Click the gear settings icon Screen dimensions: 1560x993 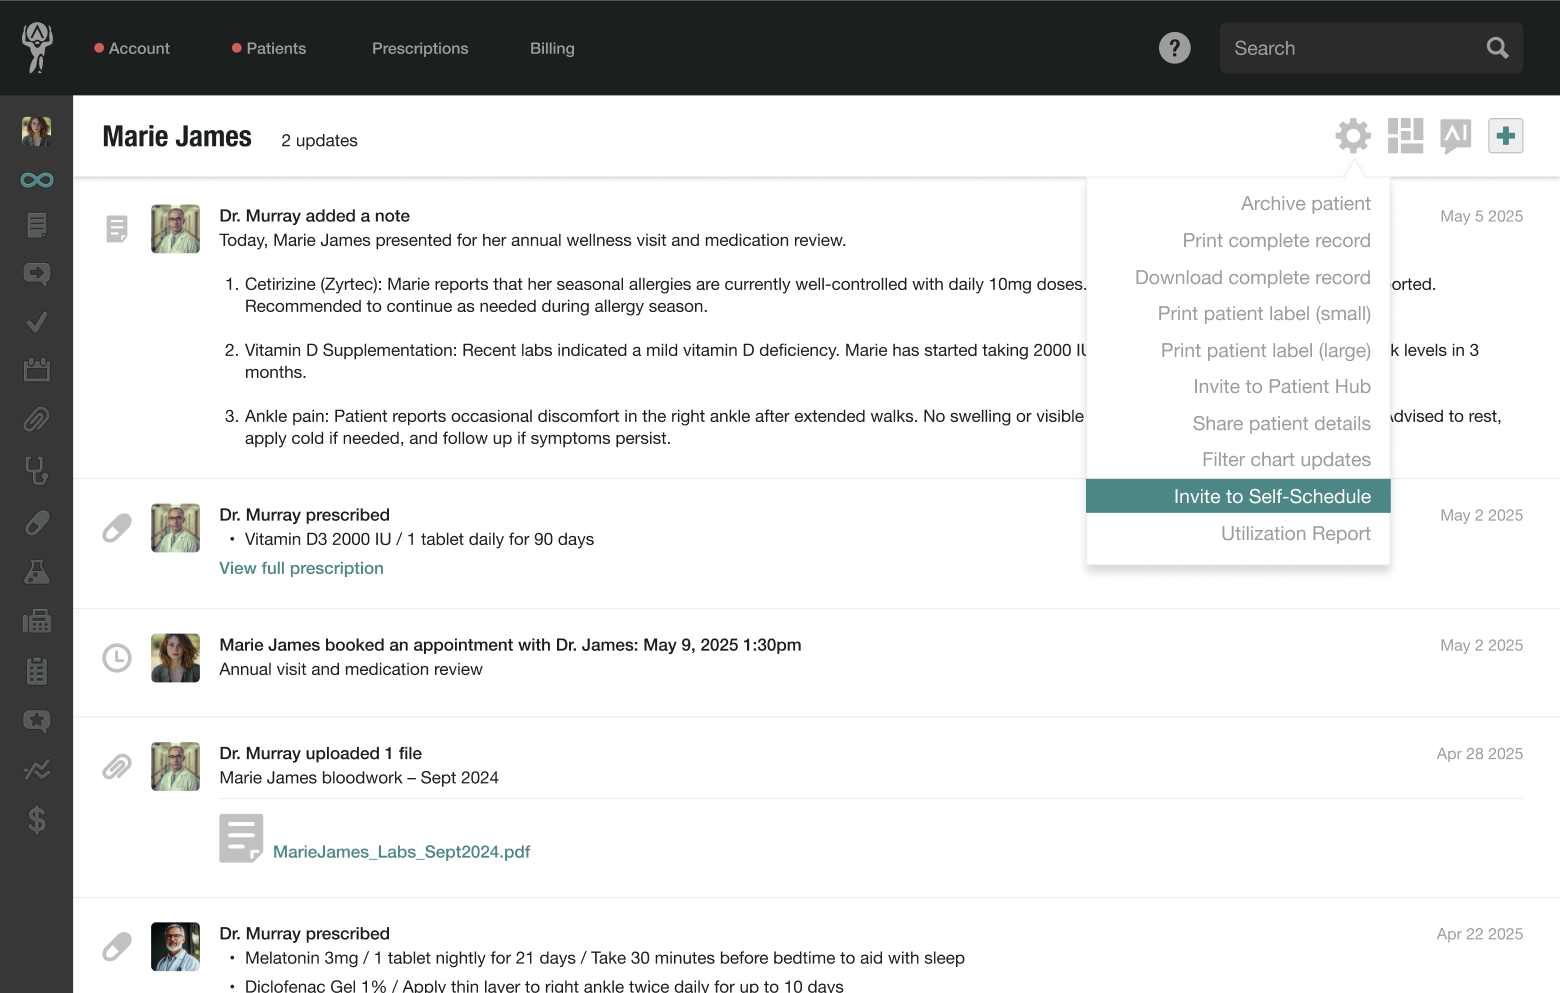1352,136
